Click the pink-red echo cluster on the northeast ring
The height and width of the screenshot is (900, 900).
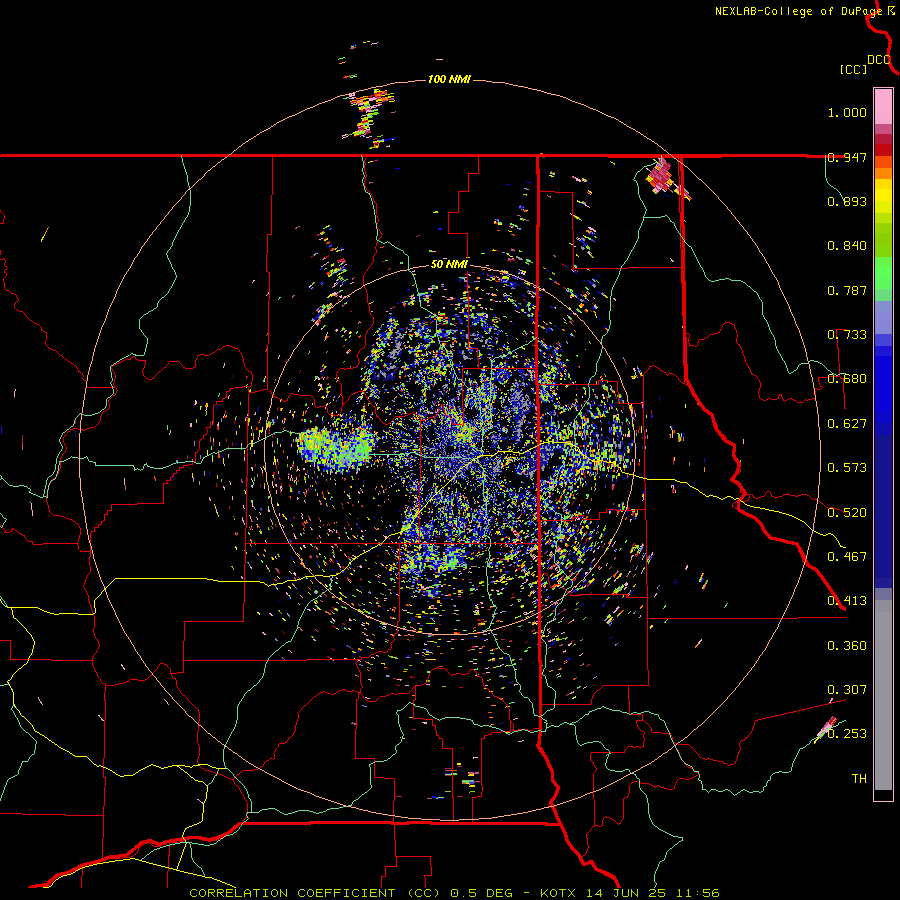pyautogui.click(x=661, y=174)
